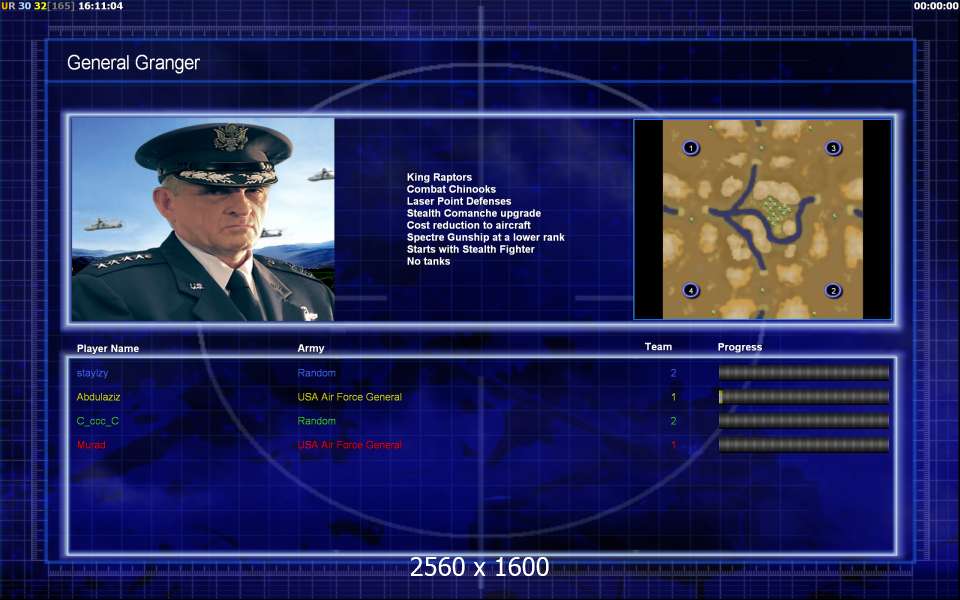The width and height of the screenshot is (960, 600).
Task: Click Cost reduction to aircraft text
Action: tap(468, 225)
